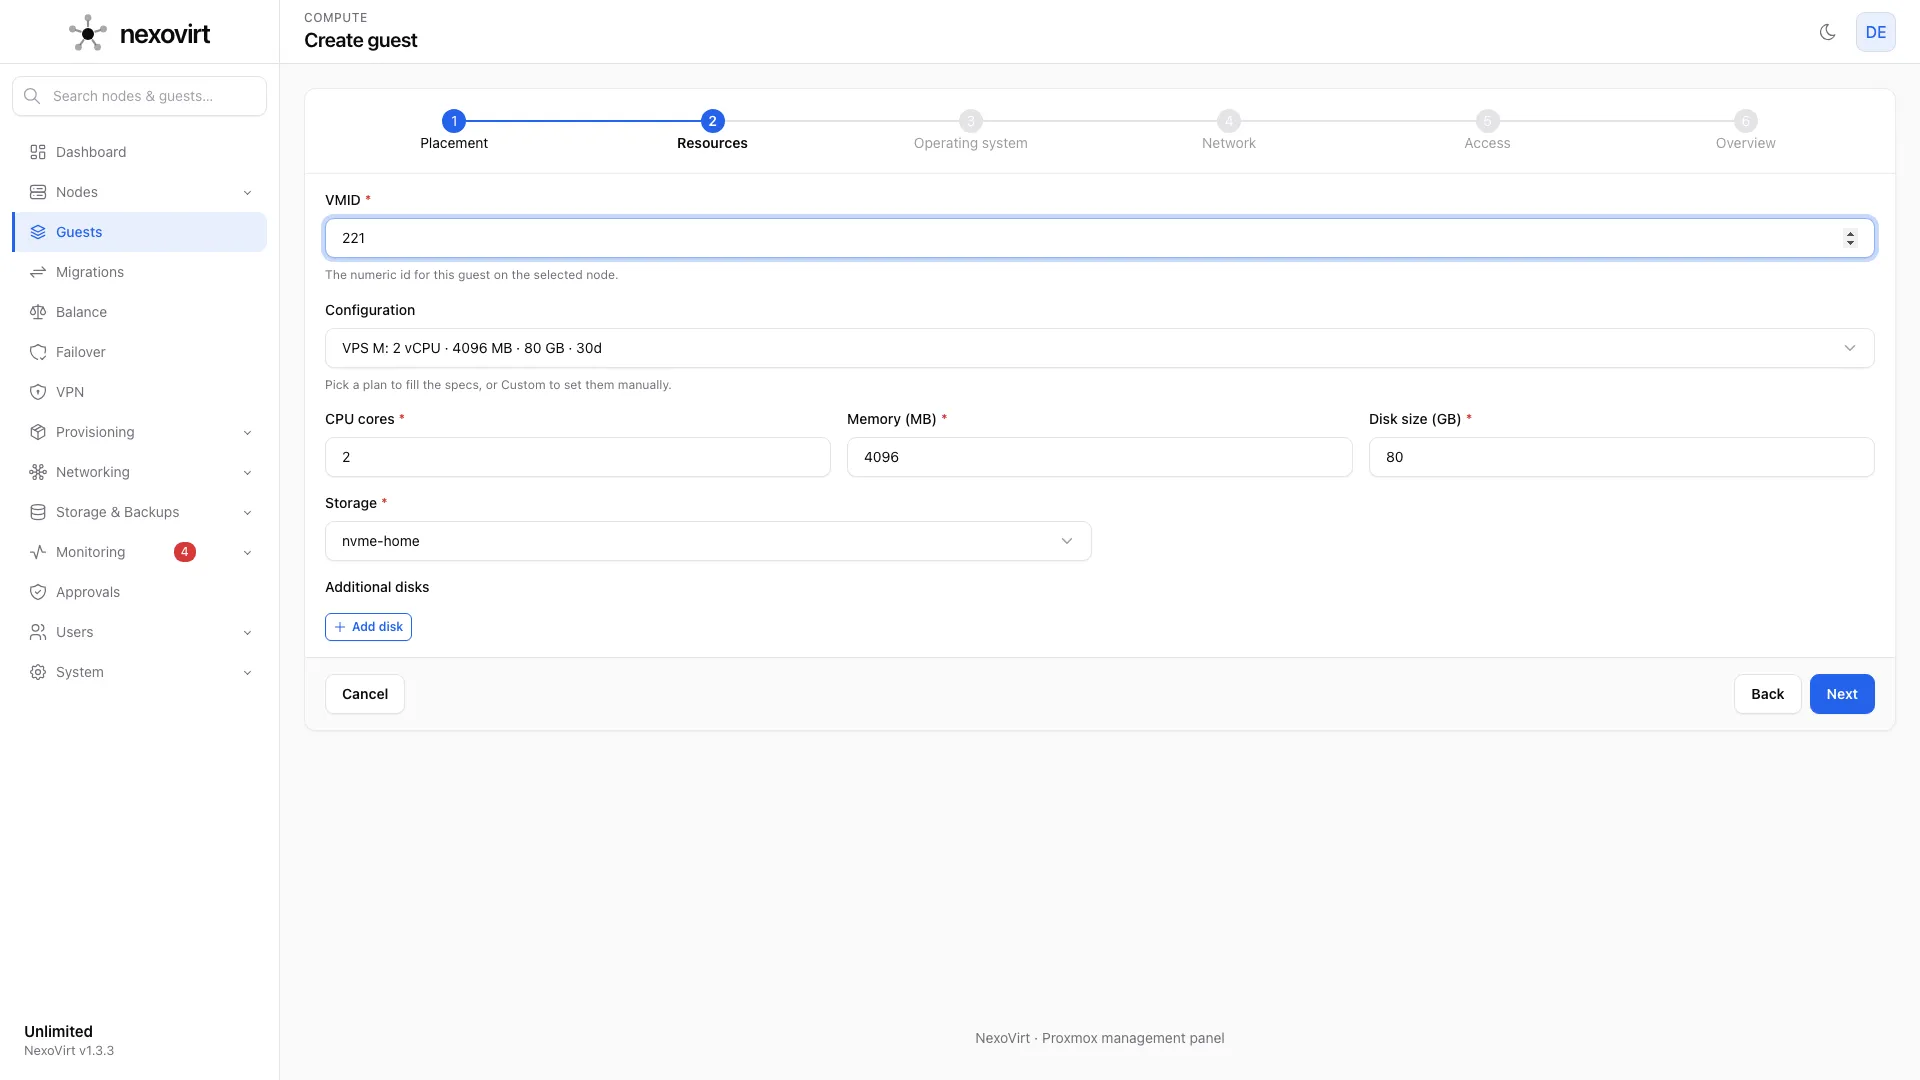Image resolution: width=1920 pixels, height=1080 pixels.
Task: Click the Unlimited license label
Action: 58,1031
